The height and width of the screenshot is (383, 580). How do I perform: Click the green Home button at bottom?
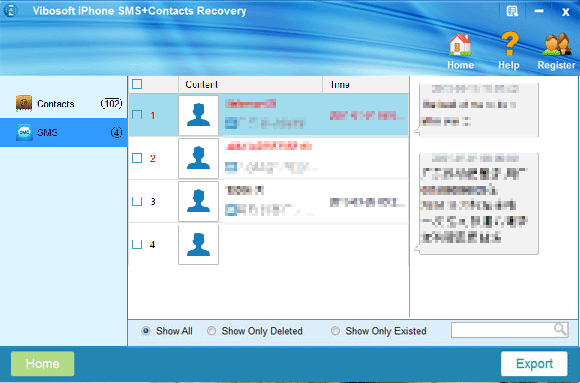[x=43, y=363]
